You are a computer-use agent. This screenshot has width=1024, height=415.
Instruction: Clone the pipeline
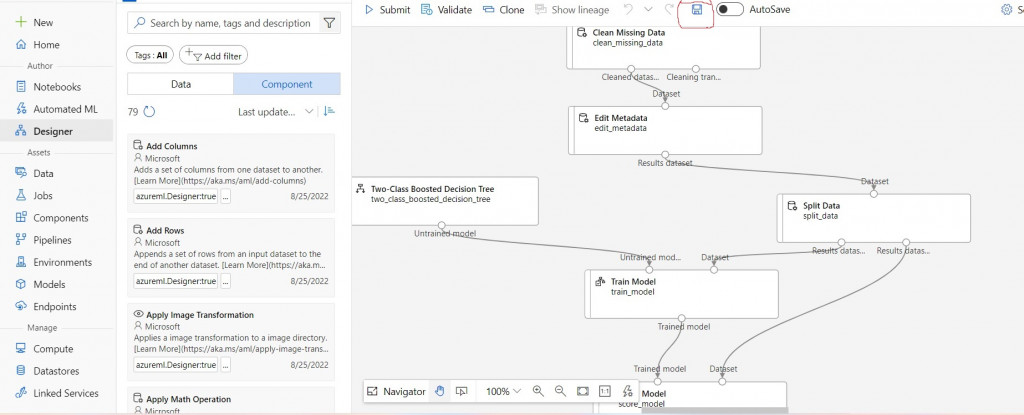click(x=504, y=10)
